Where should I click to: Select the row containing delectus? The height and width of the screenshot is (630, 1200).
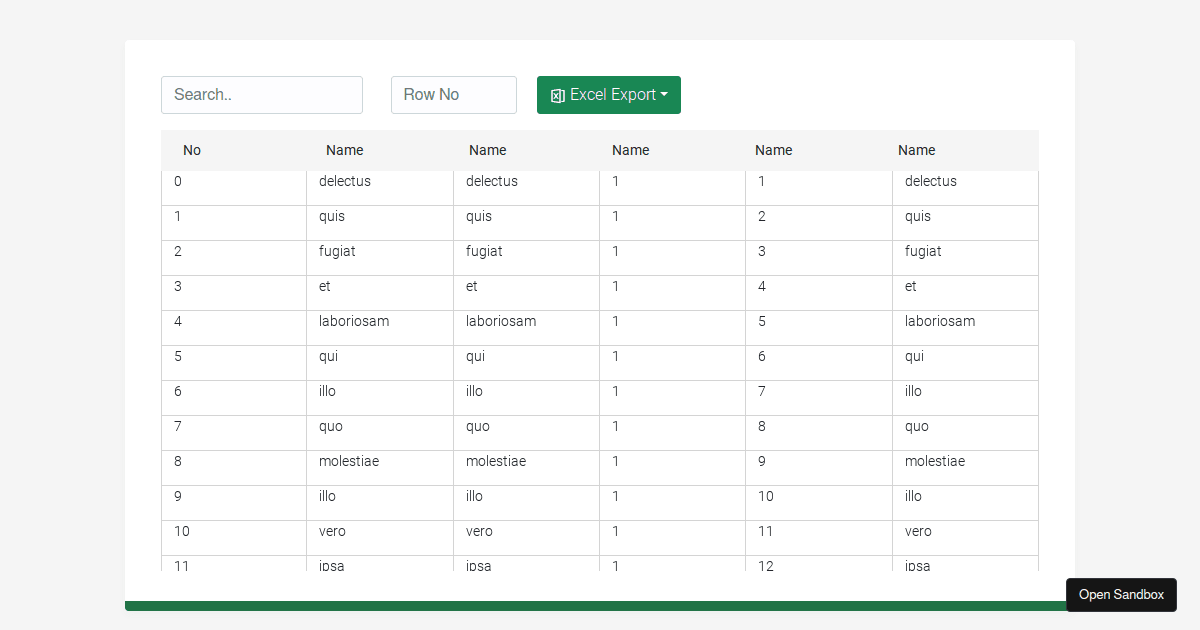[x=345, y=181]
